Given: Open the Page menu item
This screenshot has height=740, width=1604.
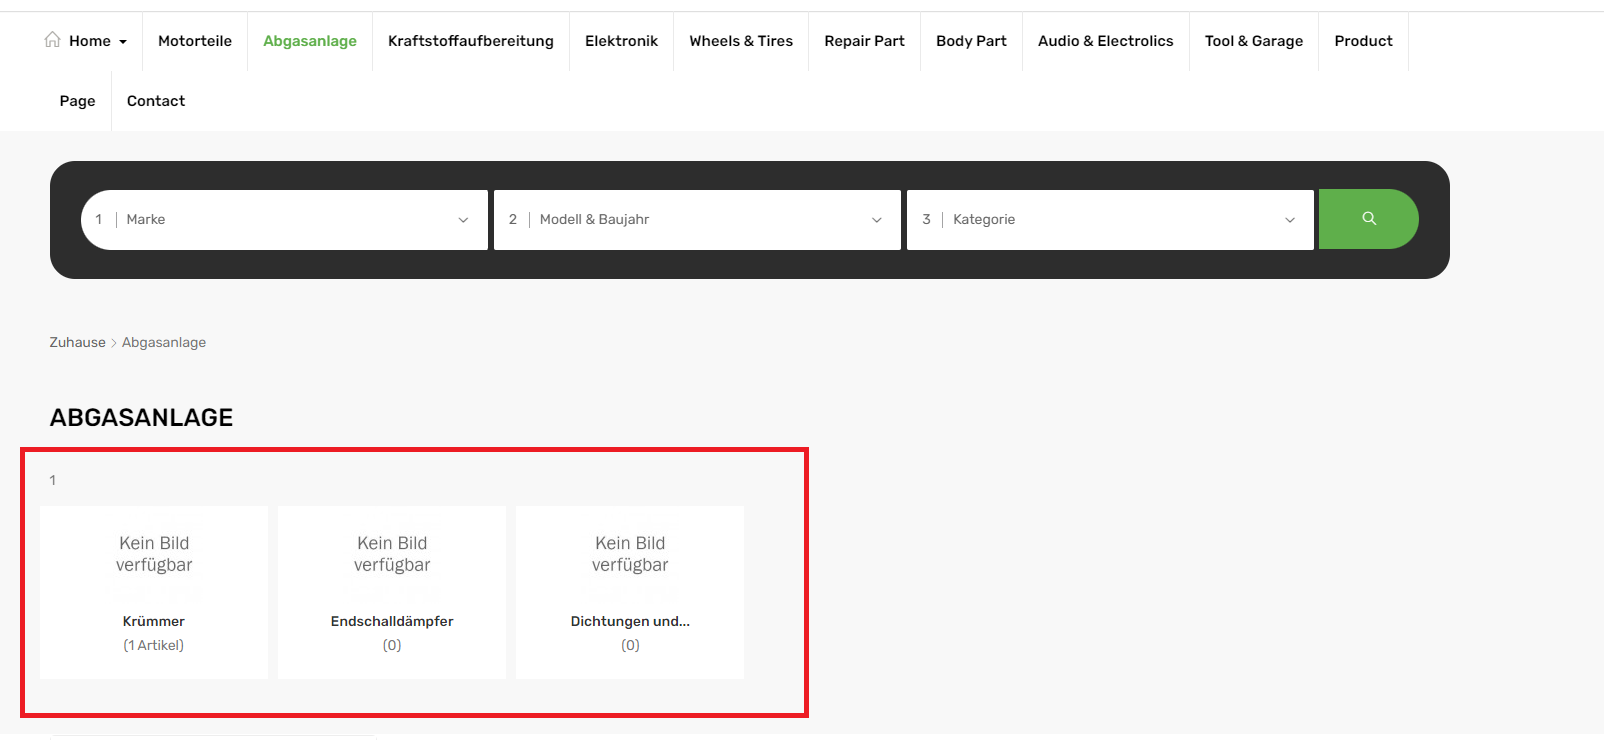Looking at the screenshot, I should point(77,101).
